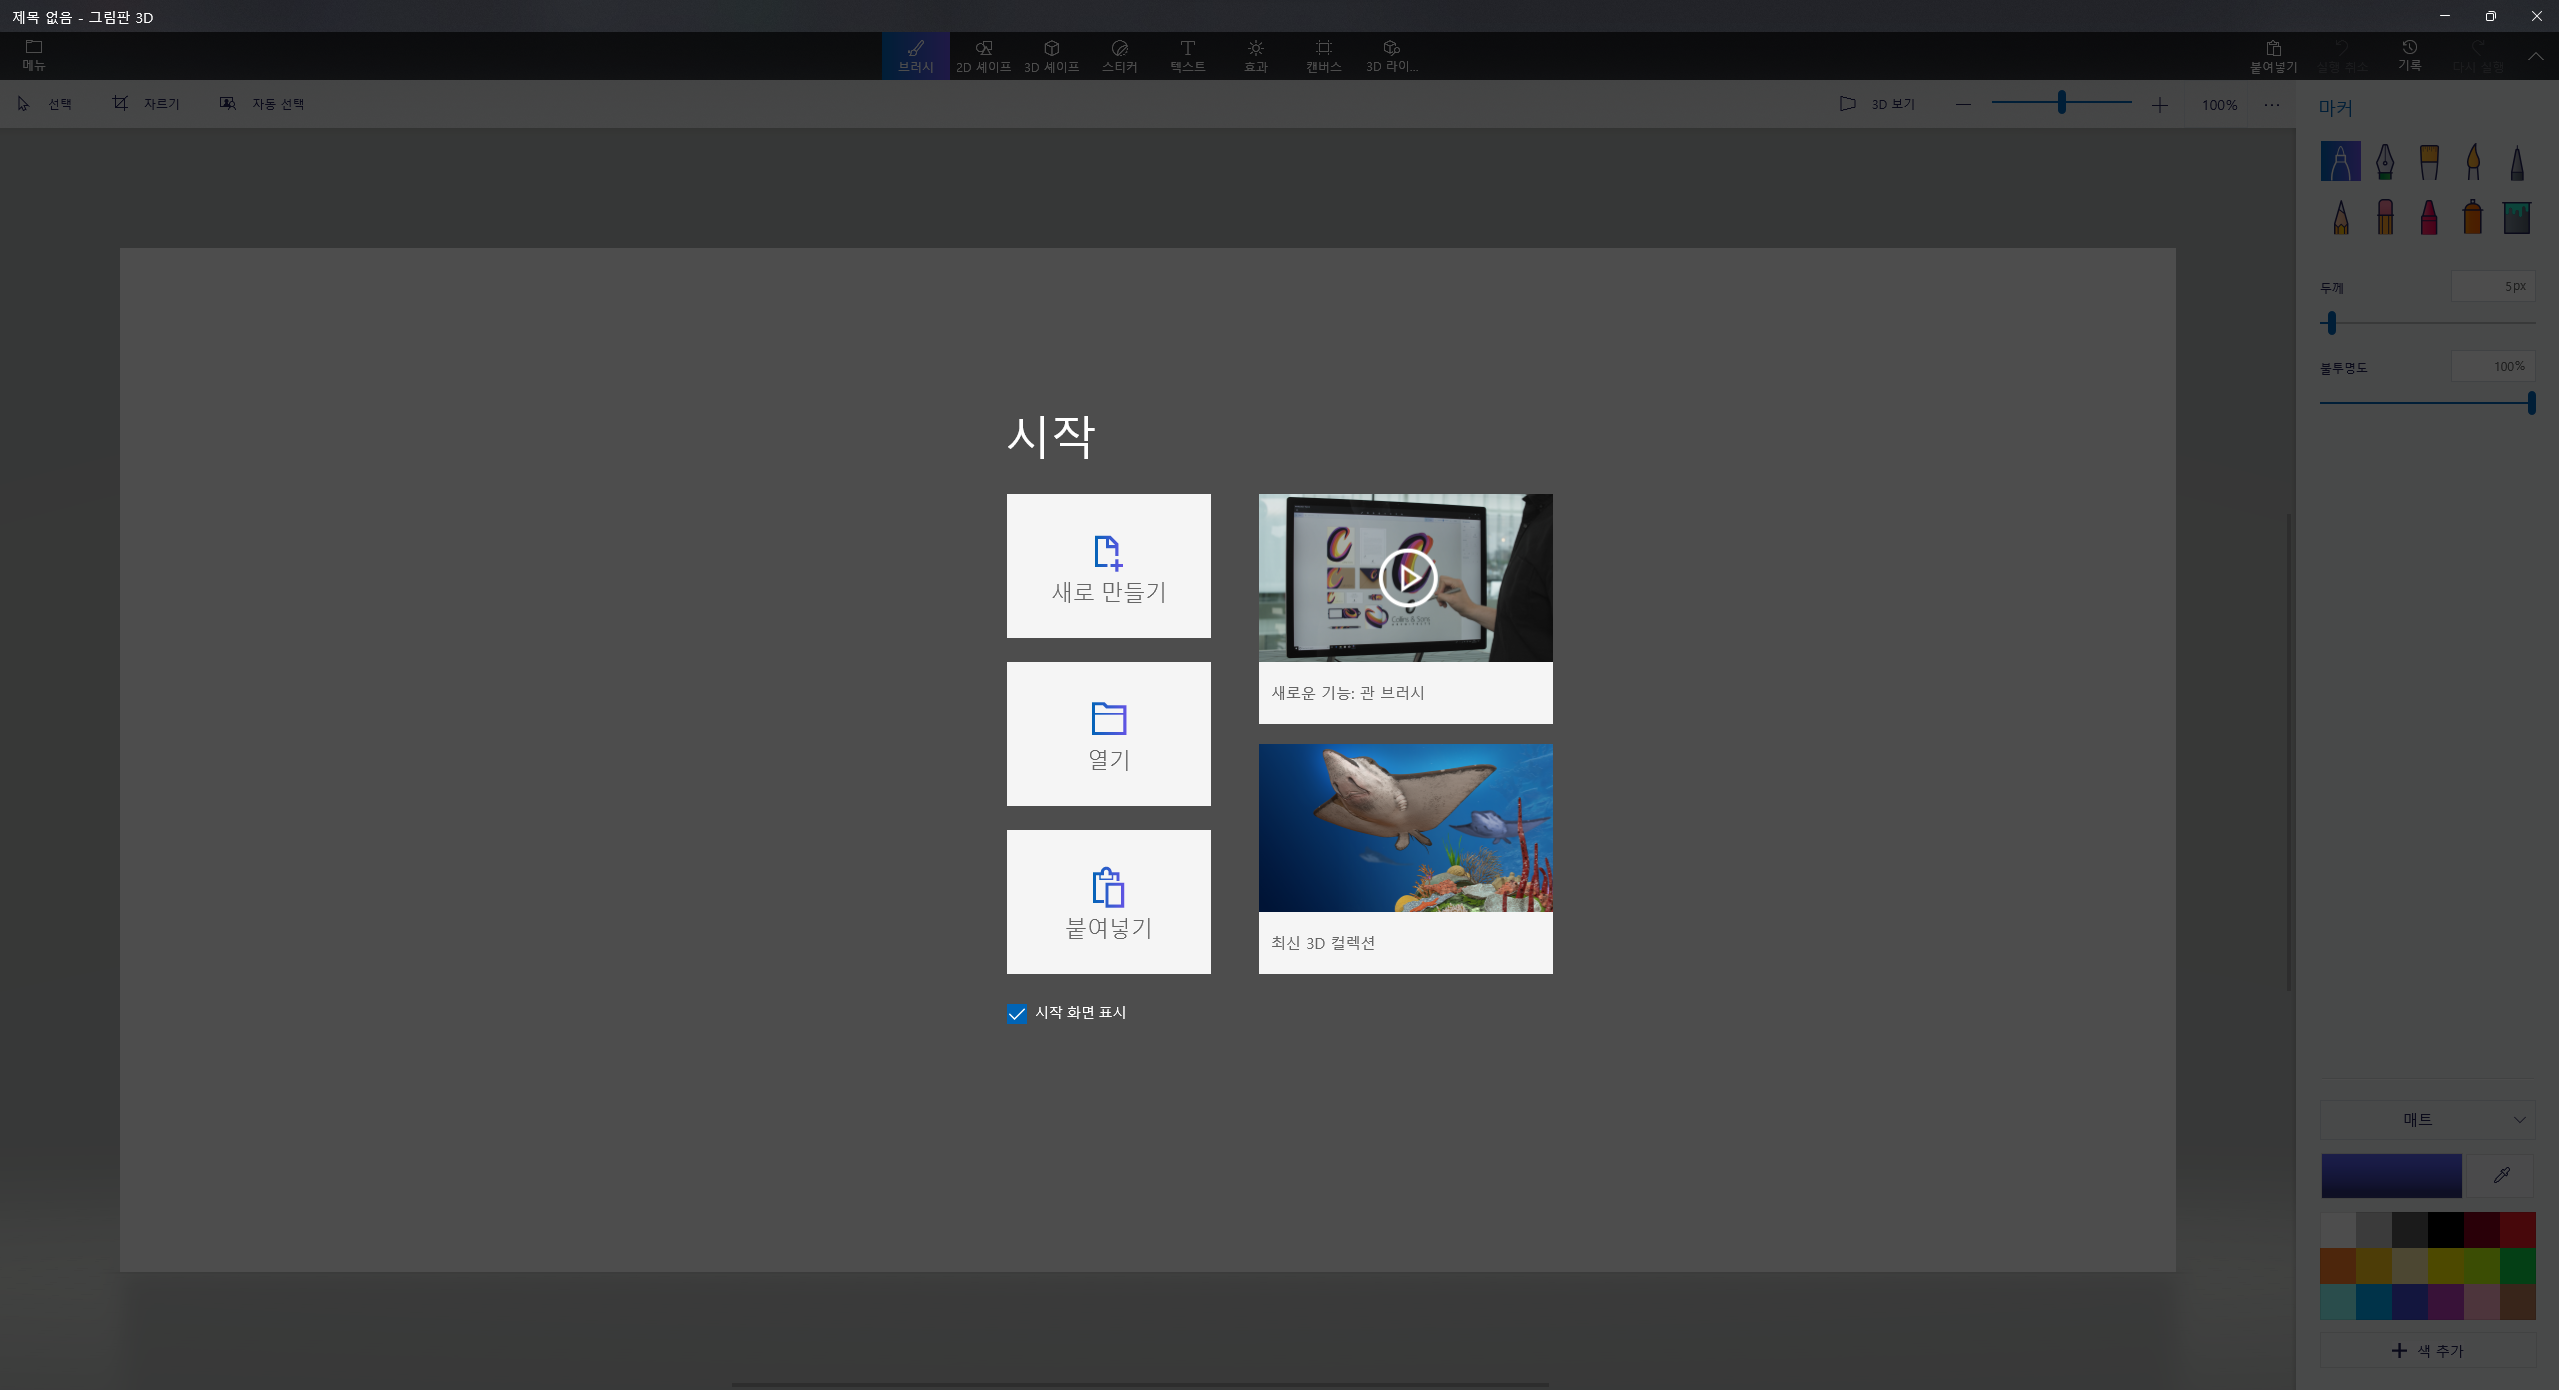The height and width of the screenshot is (1390, 2559).
Task: Play the 관 브러시 feature video
Action: (1407, 577)
